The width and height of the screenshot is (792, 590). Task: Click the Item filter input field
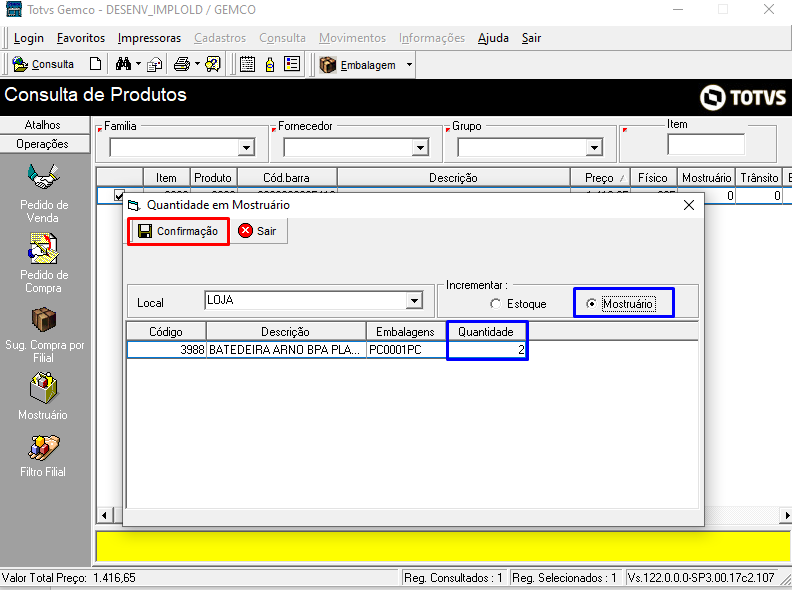pos(706,145)
